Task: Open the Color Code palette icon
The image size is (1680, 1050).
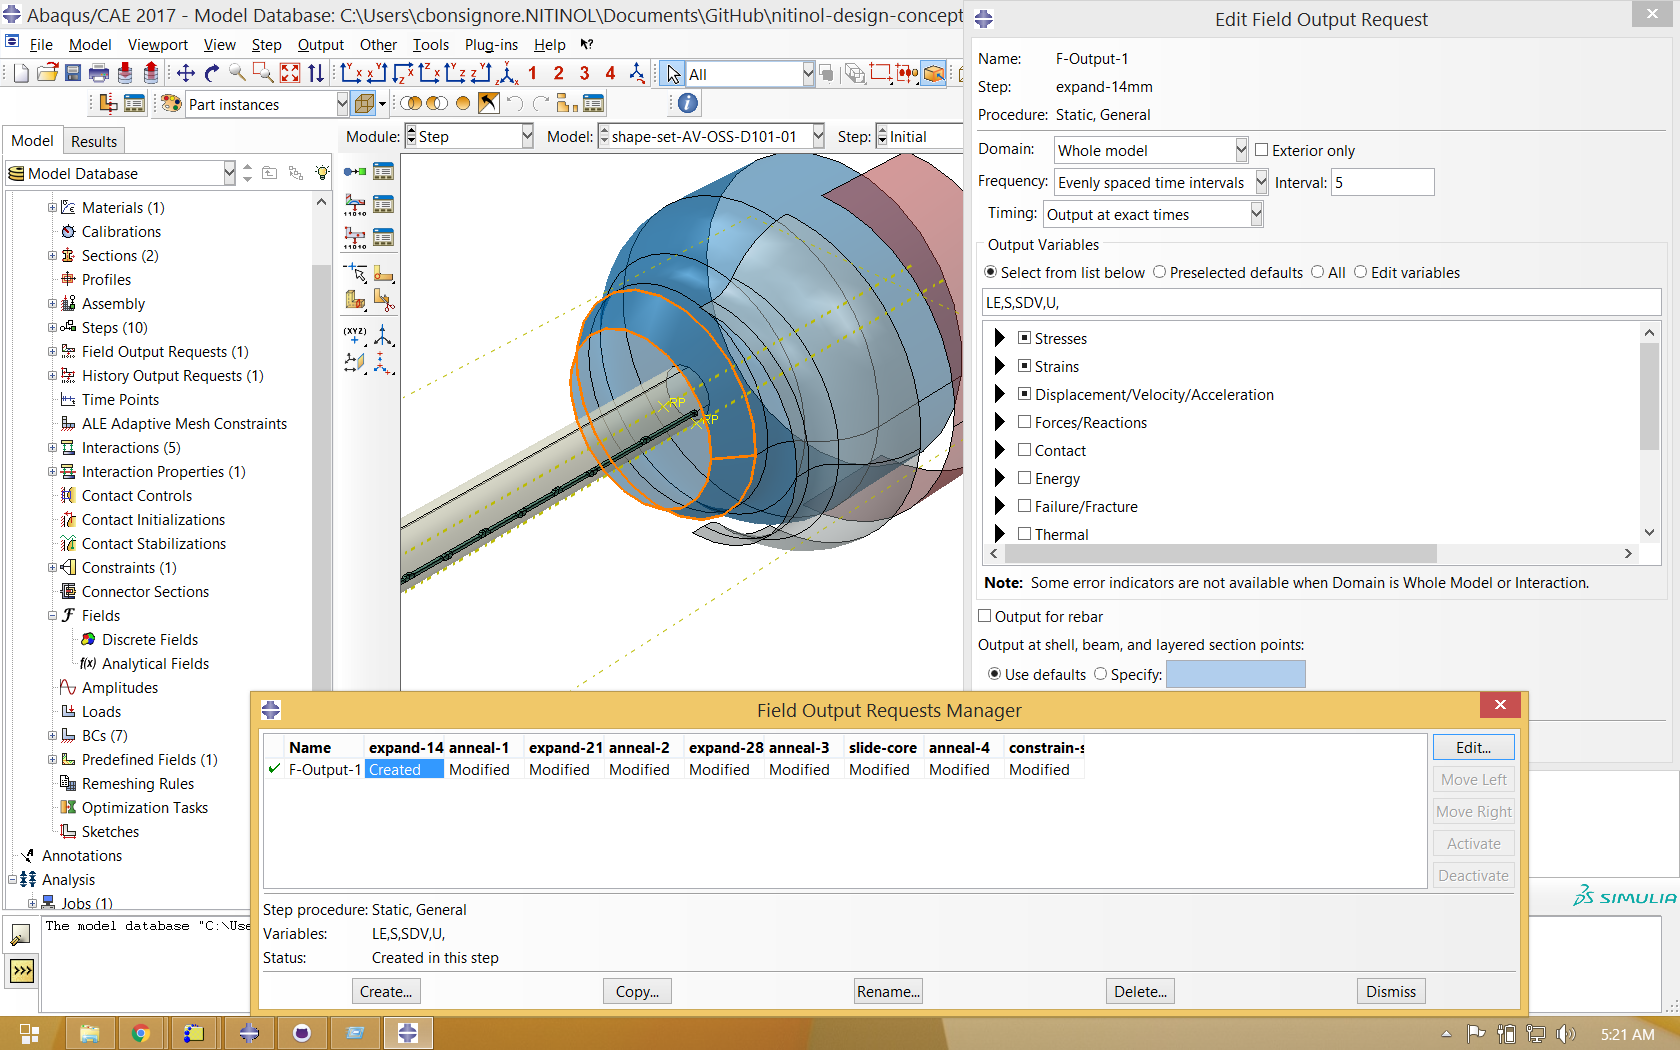Action: [x=171, y=103]
